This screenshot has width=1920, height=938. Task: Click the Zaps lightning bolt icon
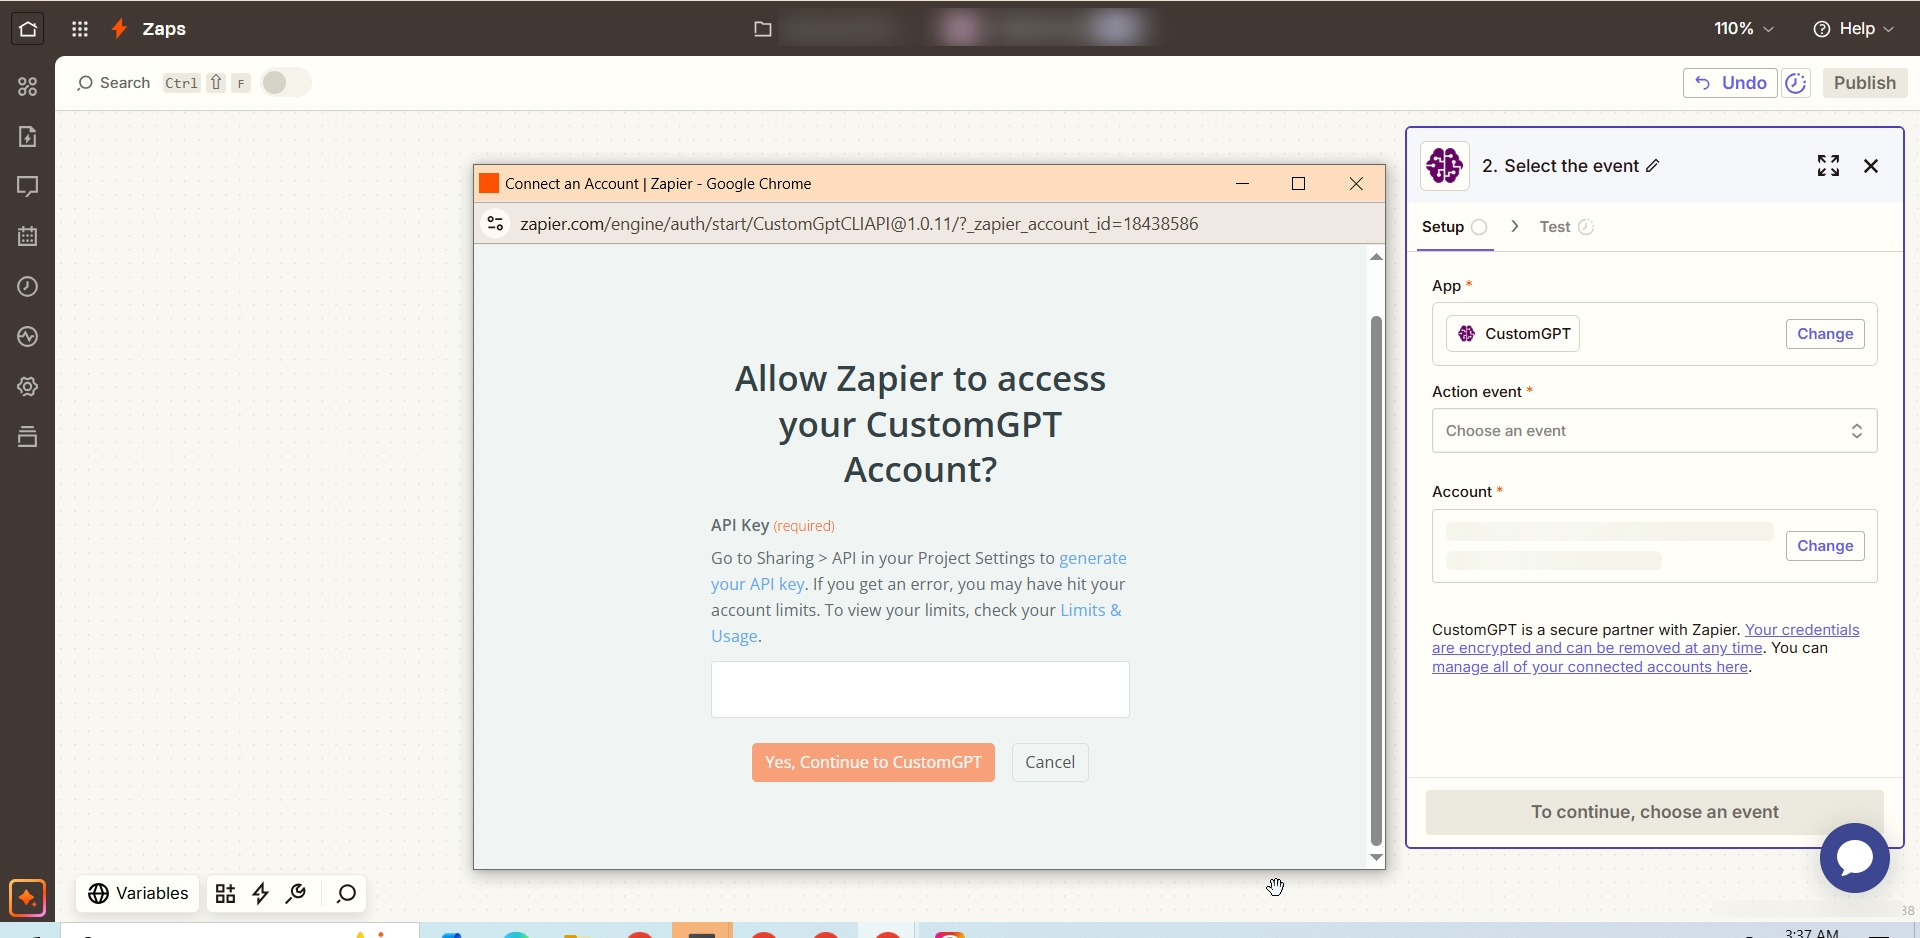point(119,29)
